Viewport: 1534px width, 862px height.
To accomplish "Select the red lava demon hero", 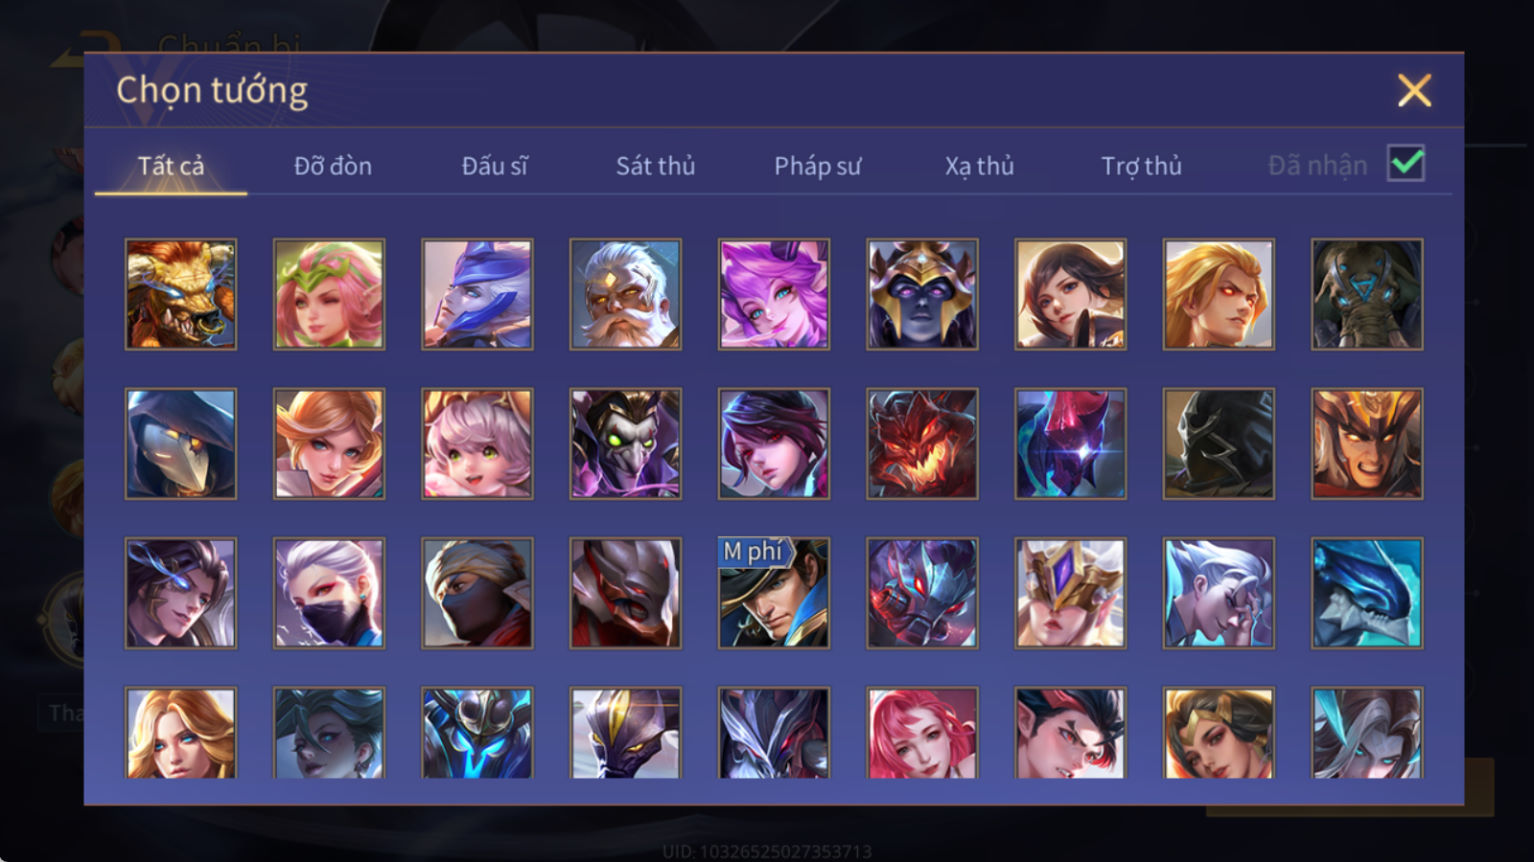I will pyautogui.click(x=922, y=444).
